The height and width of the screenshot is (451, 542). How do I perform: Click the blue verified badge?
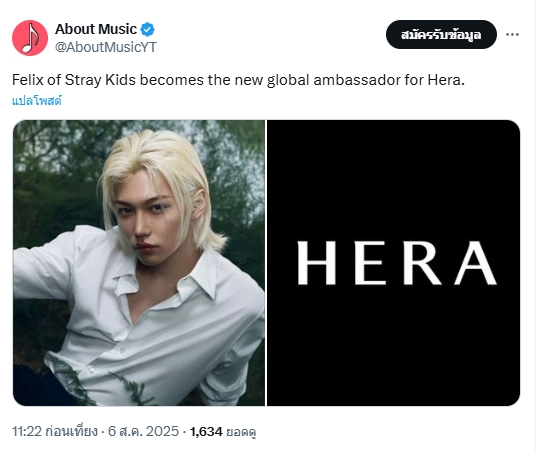coord(148,29)
